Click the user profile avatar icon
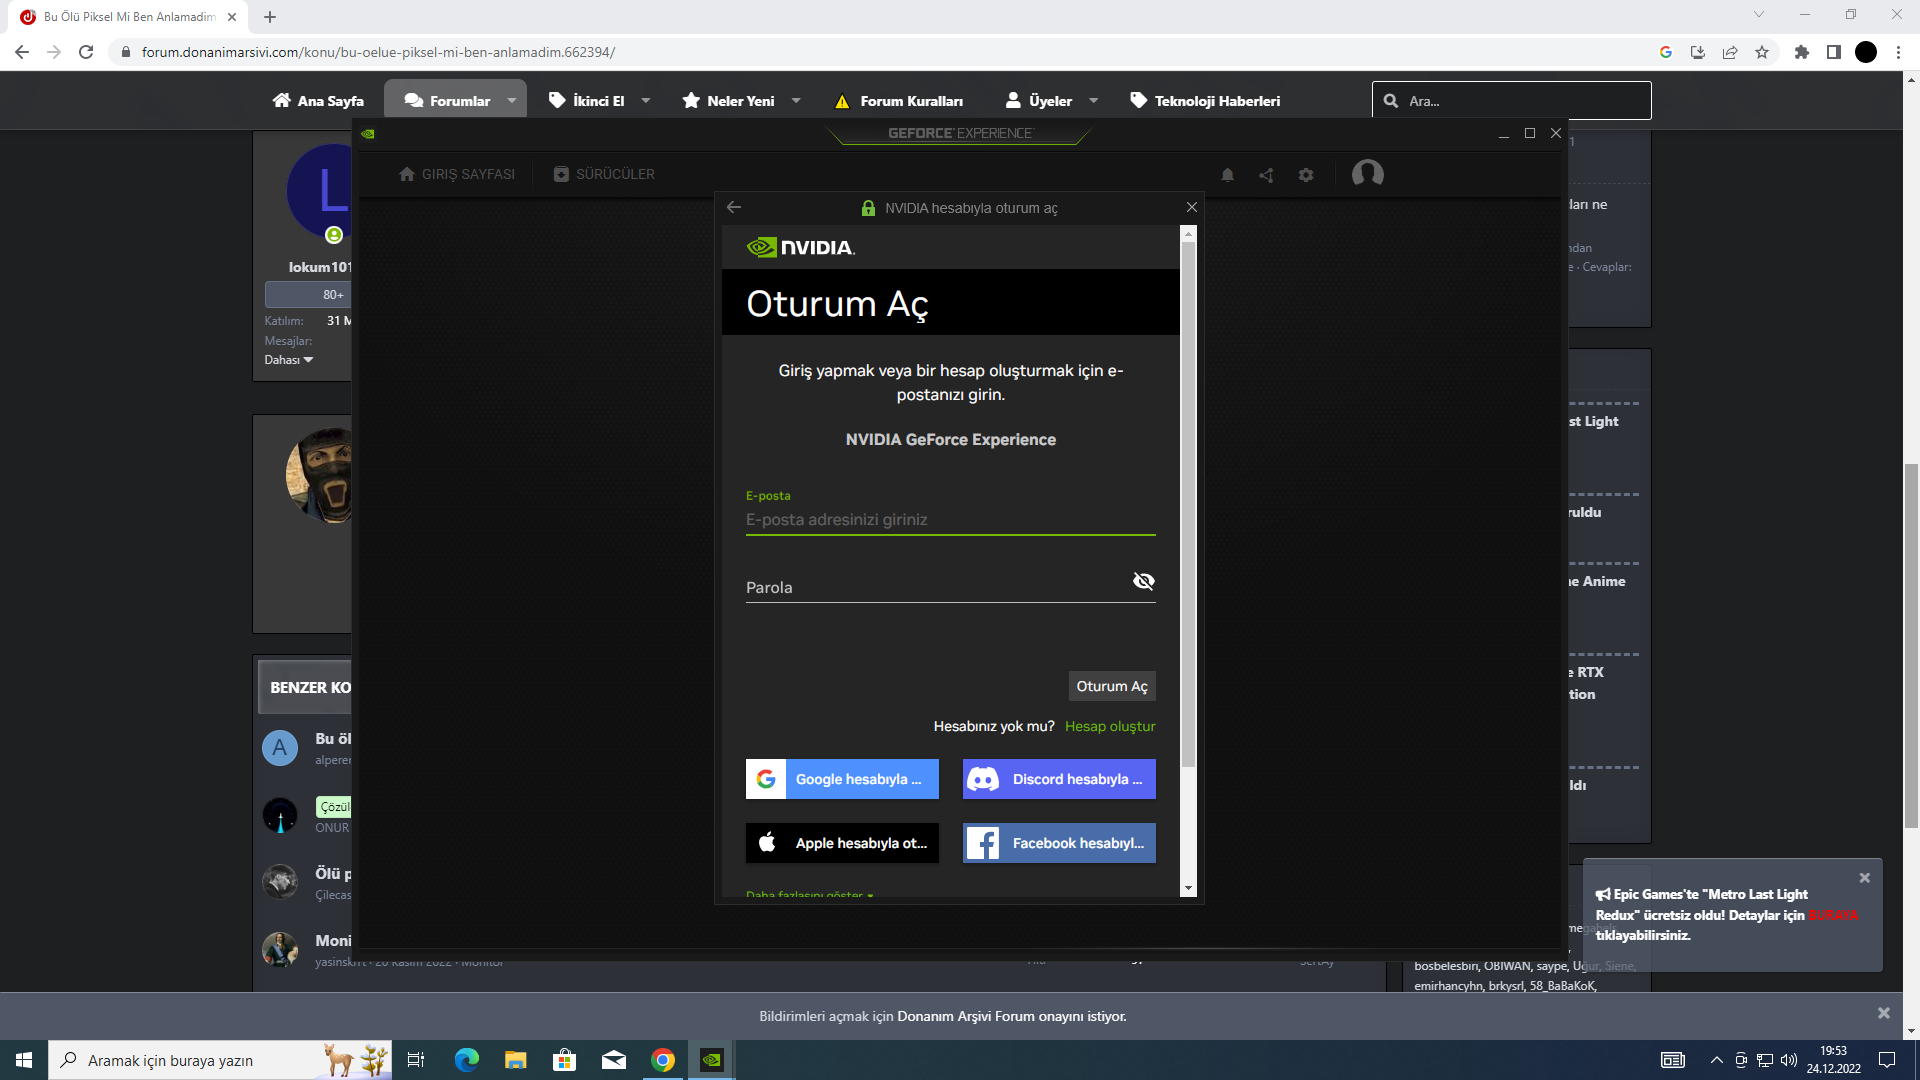This screenshot has height=1080, width=1920. pyautogui.click(x=1367, y=174)
